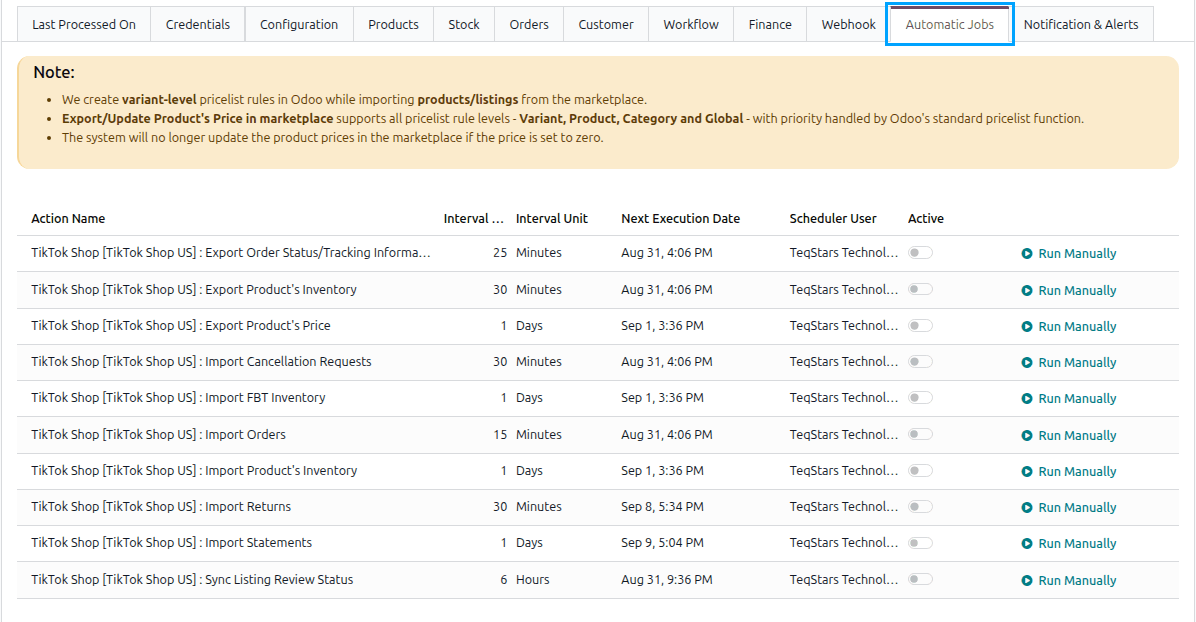The height and width of the screenshot is (622, 1196).
Task: Click play icon for Import Product's Inventory row
Action: click(1027, 471)
